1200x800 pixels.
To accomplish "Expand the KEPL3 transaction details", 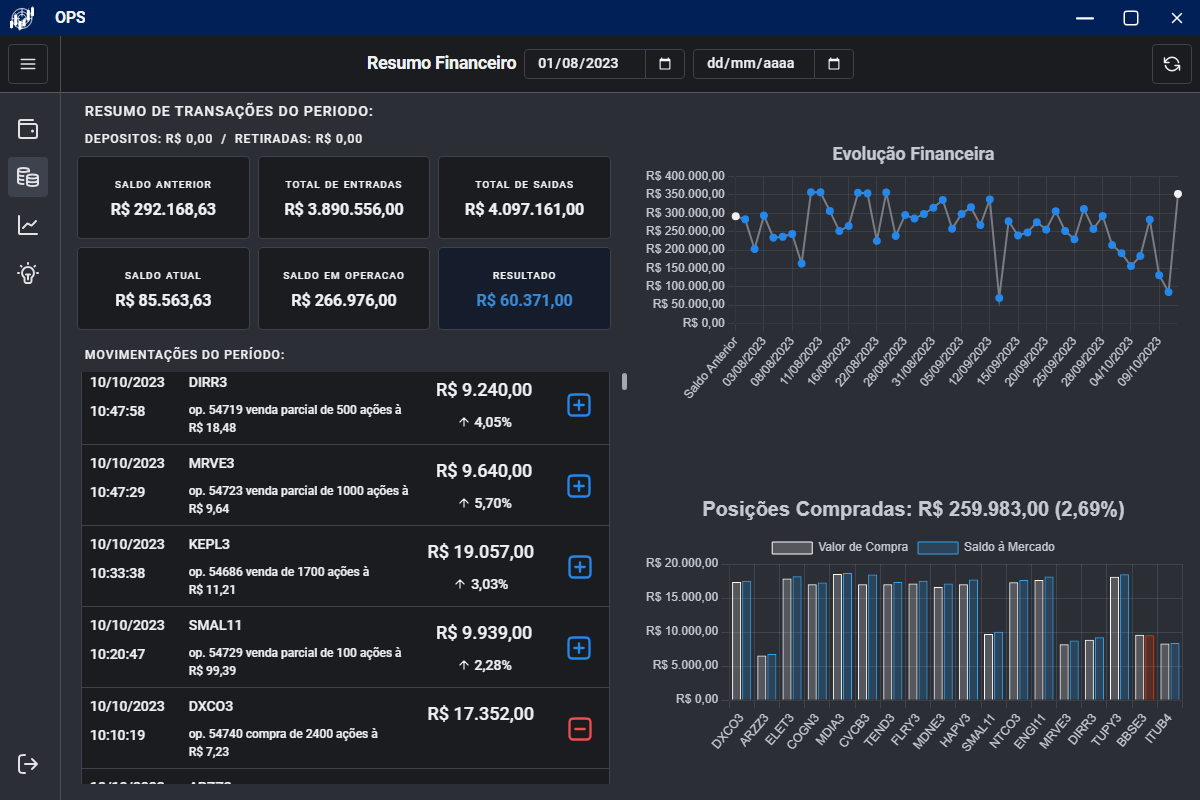I will coord(579,567).
